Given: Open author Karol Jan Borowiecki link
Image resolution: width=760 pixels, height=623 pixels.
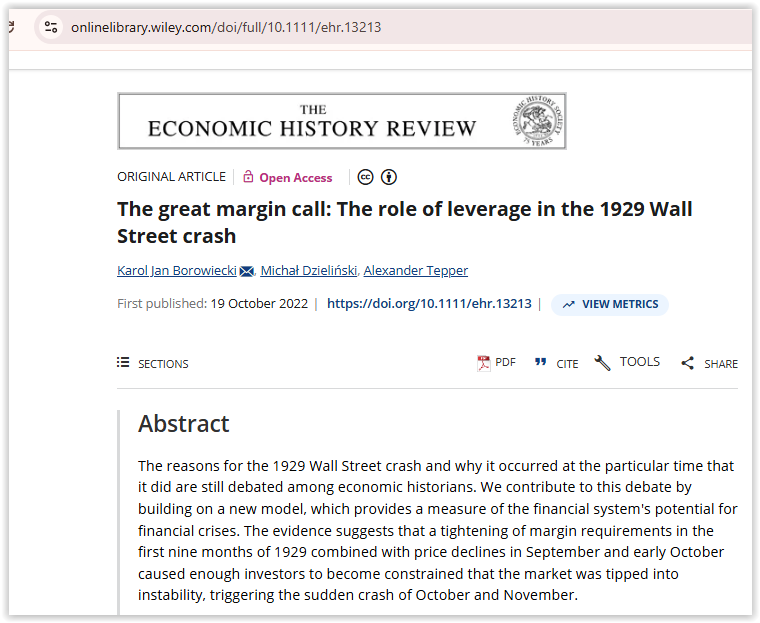Looking at the screenshot, I should (x=177, y=270).
